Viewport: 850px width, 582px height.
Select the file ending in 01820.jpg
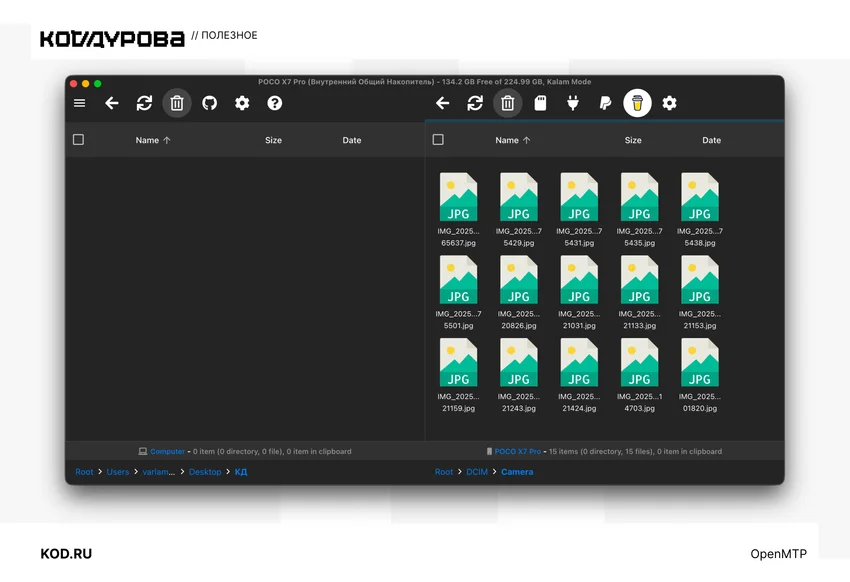pyautogui.click(x=700, y=375)
